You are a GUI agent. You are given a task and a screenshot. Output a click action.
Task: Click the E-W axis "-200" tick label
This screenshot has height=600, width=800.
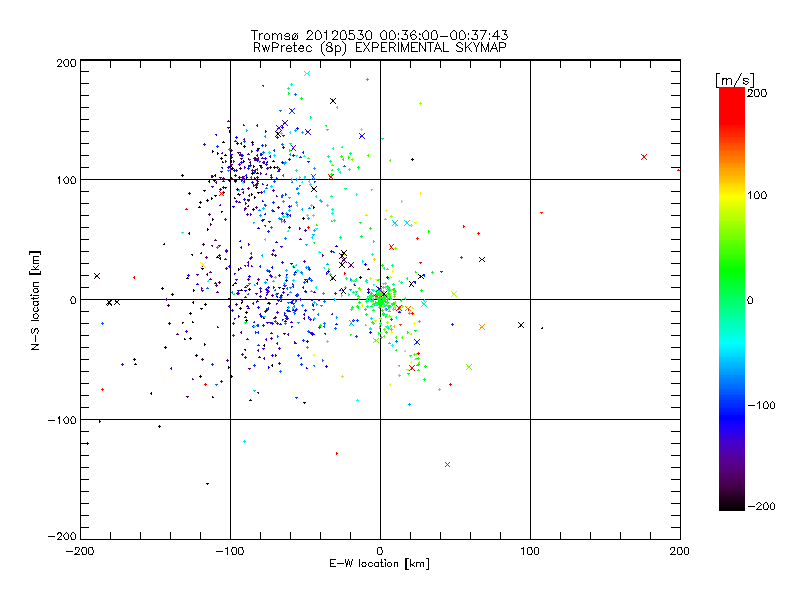80,551
